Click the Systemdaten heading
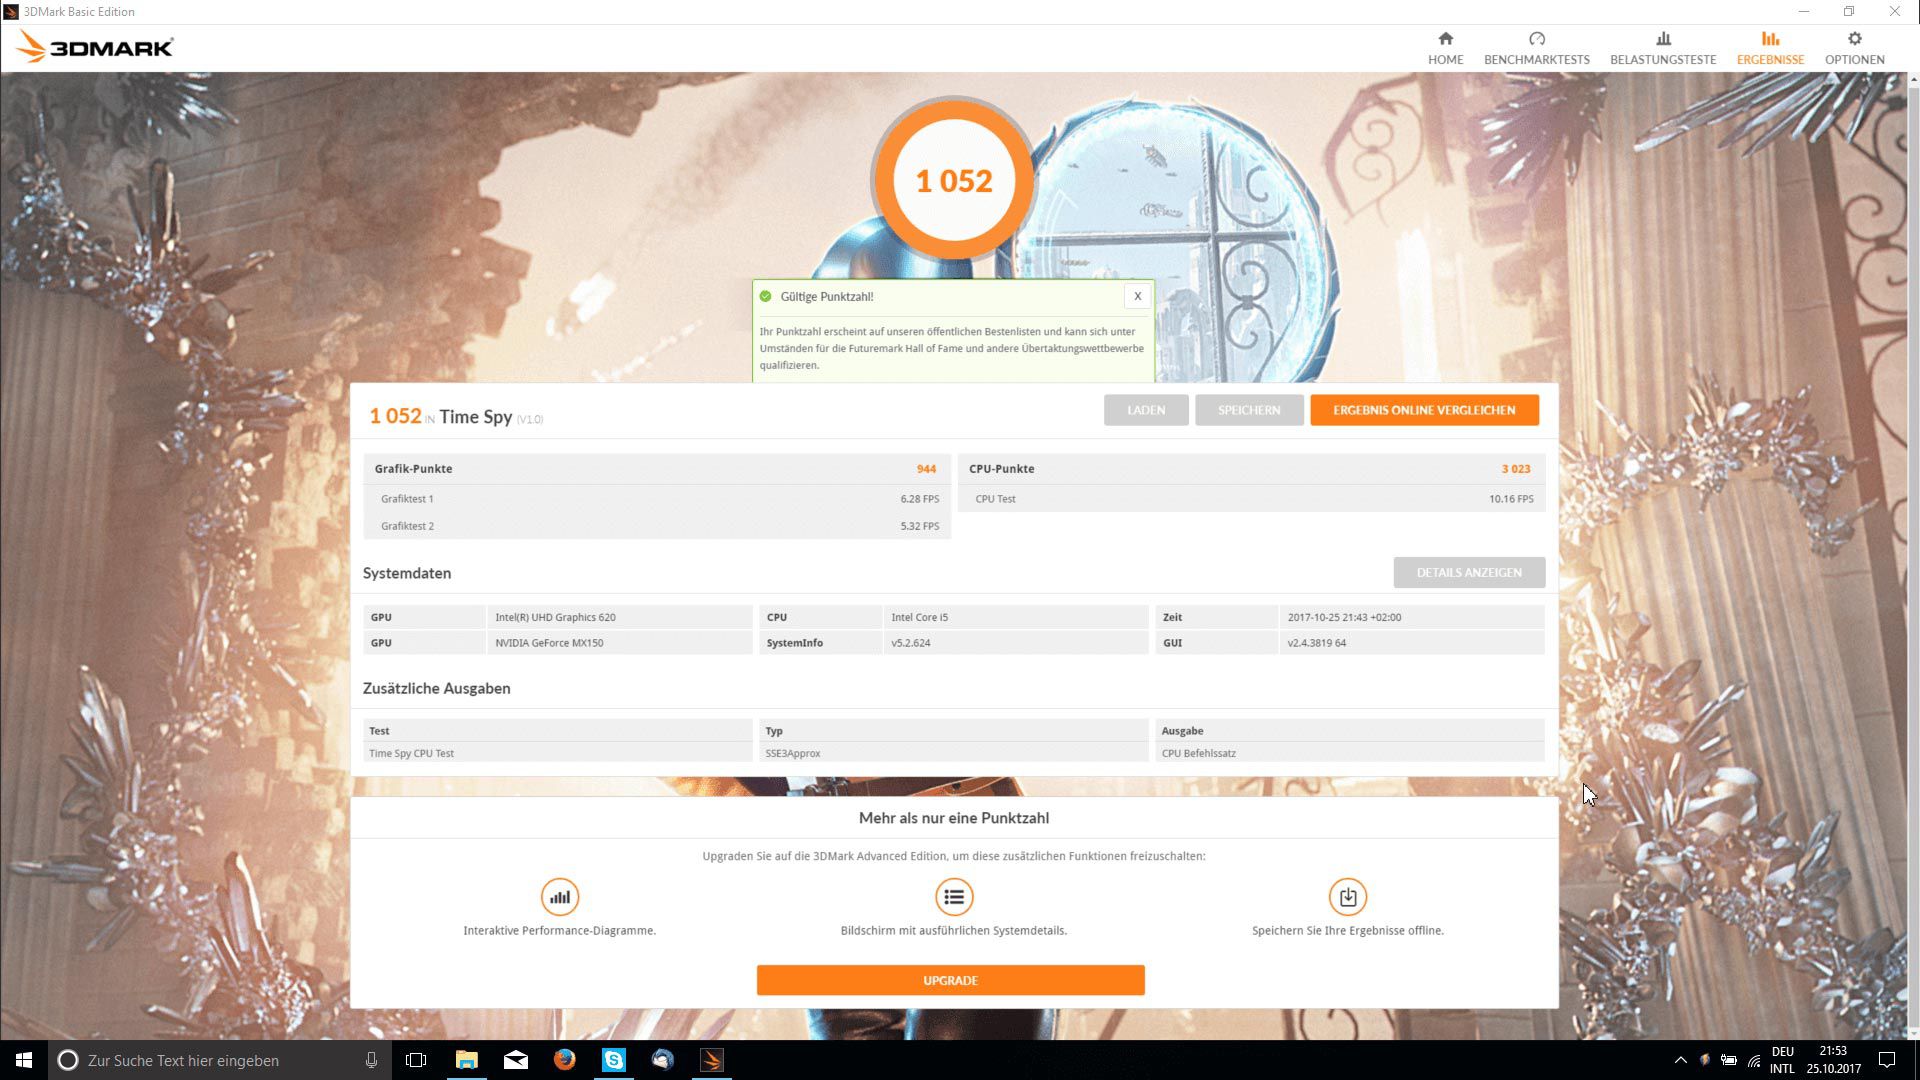The image size is (1920, 1080). click(407, 573)
